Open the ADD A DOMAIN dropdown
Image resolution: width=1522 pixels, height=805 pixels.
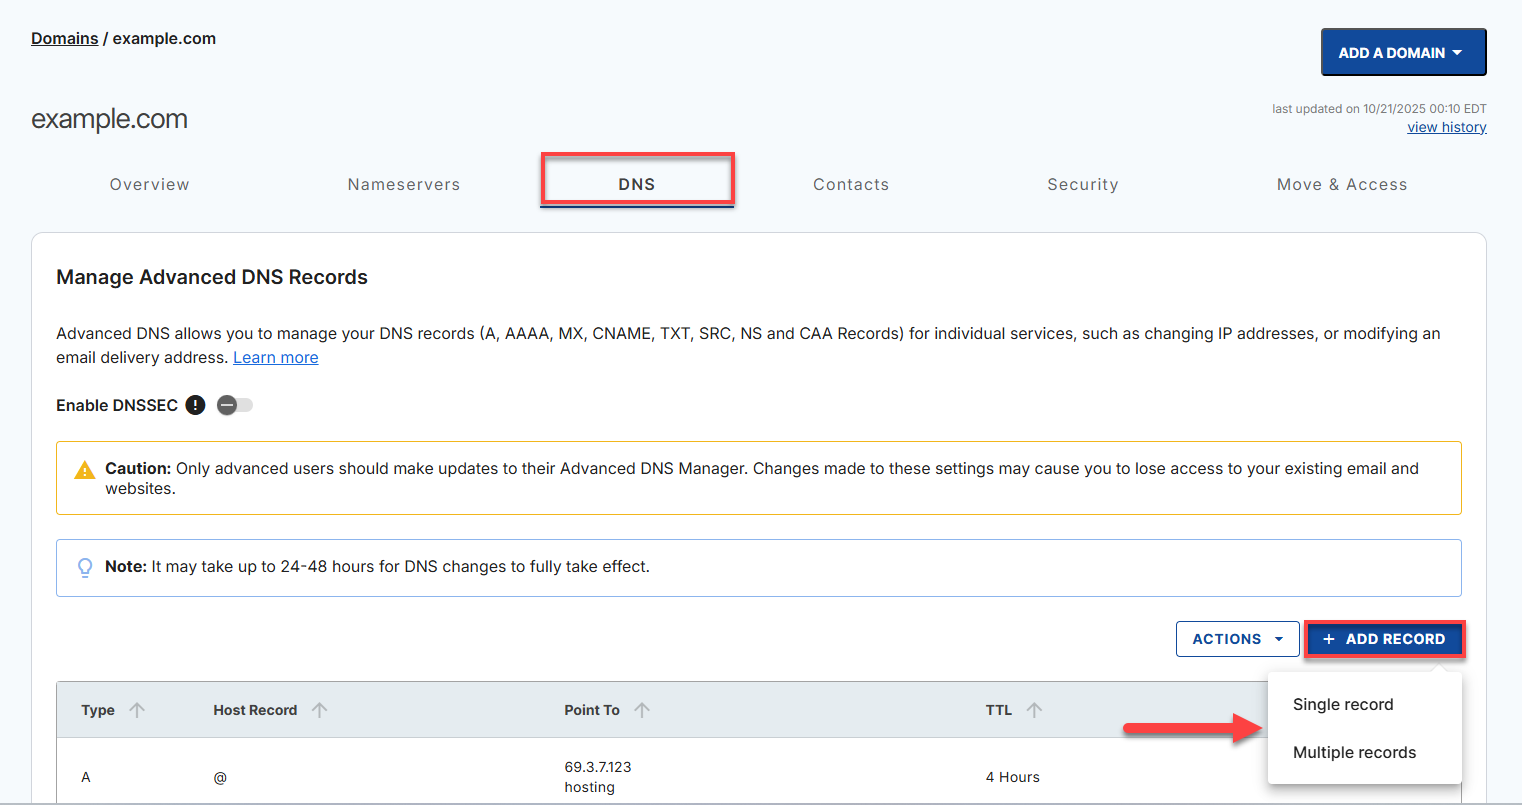[x=1403, y=51]
